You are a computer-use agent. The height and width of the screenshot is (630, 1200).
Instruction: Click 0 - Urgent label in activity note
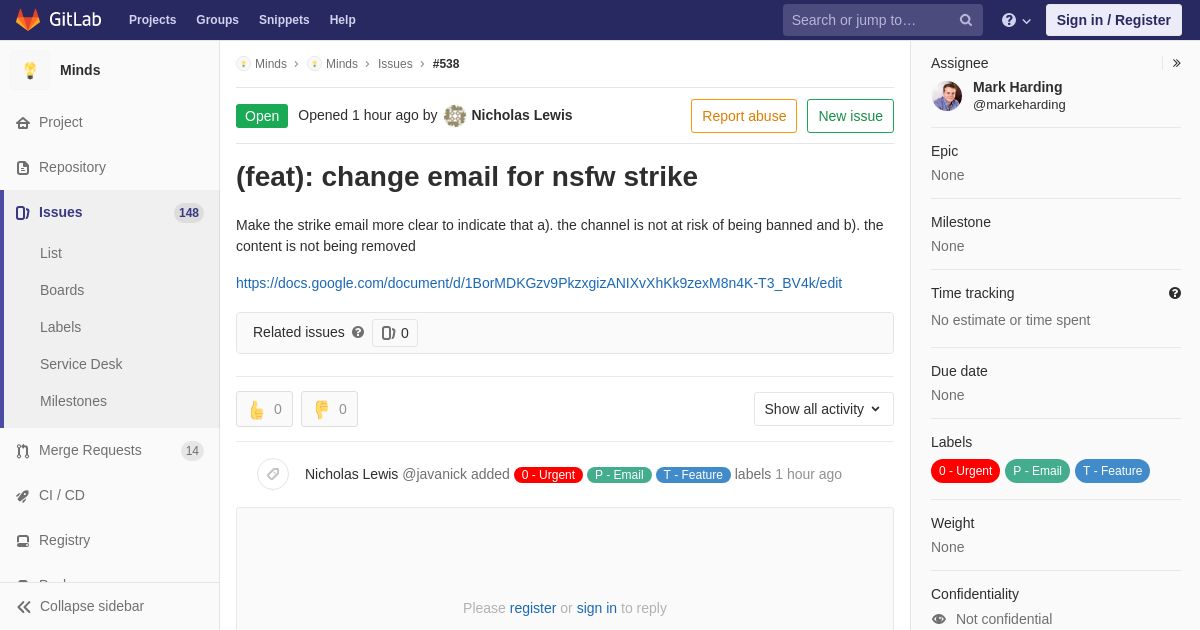click(548, 475)
